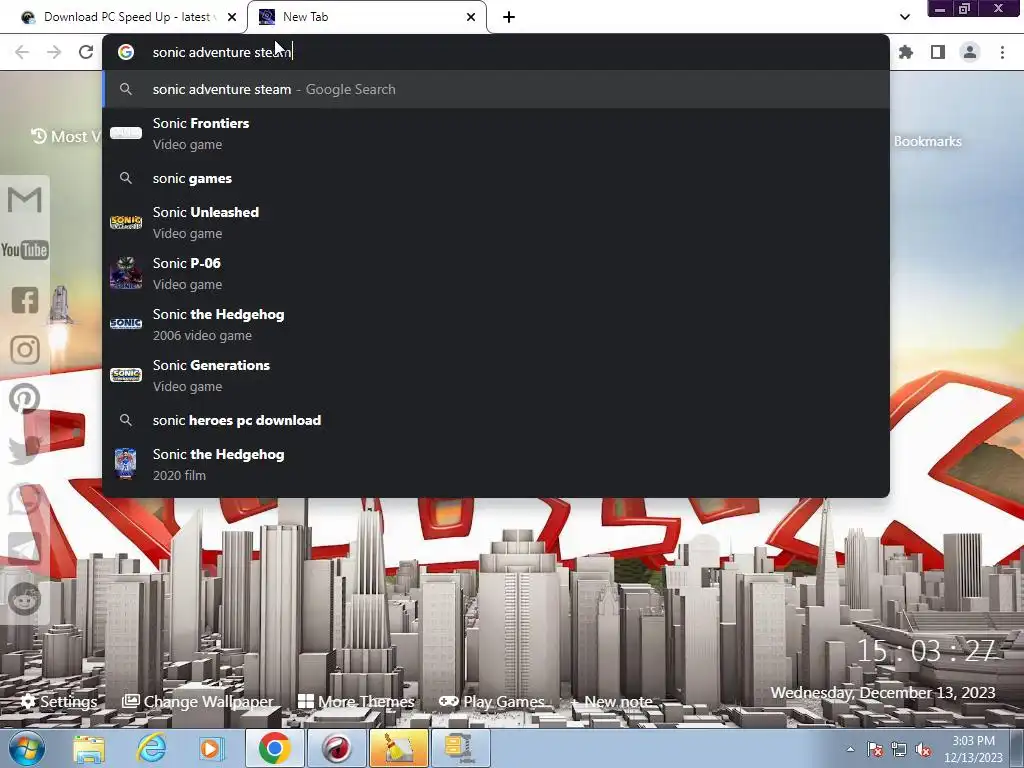Open the profile avatar menu
This screenshot has width=1024, height=768.
[970, 52]
